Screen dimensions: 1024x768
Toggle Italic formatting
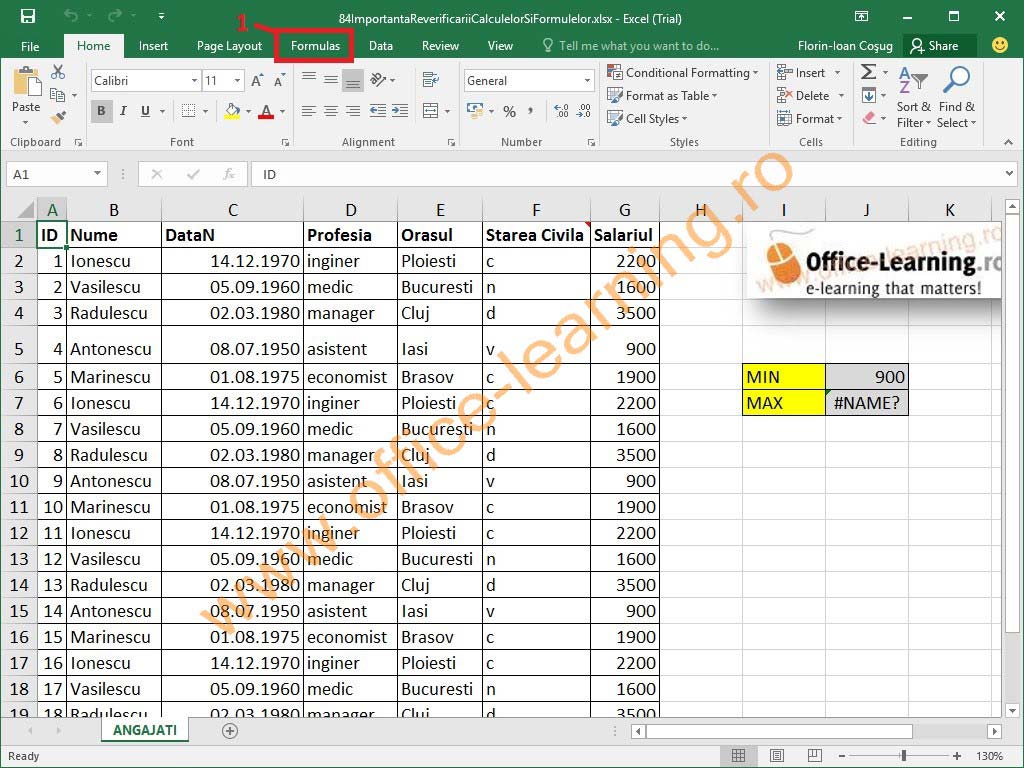[123, 111]
